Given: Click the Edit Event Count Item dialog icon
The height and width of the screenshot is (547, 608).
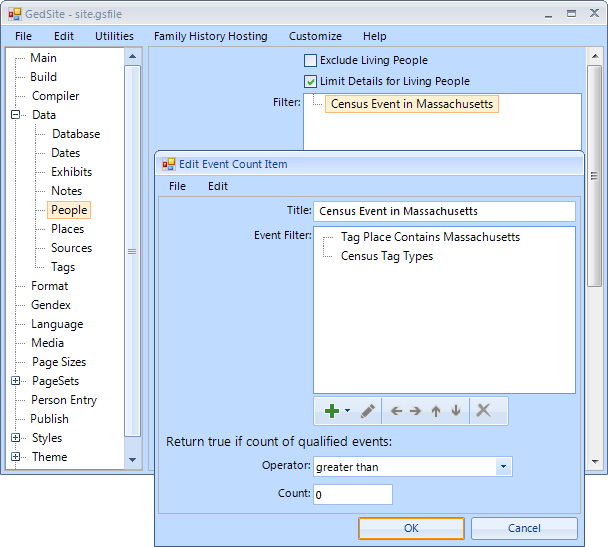Looking at the screenshot, I should pos(169,164).
